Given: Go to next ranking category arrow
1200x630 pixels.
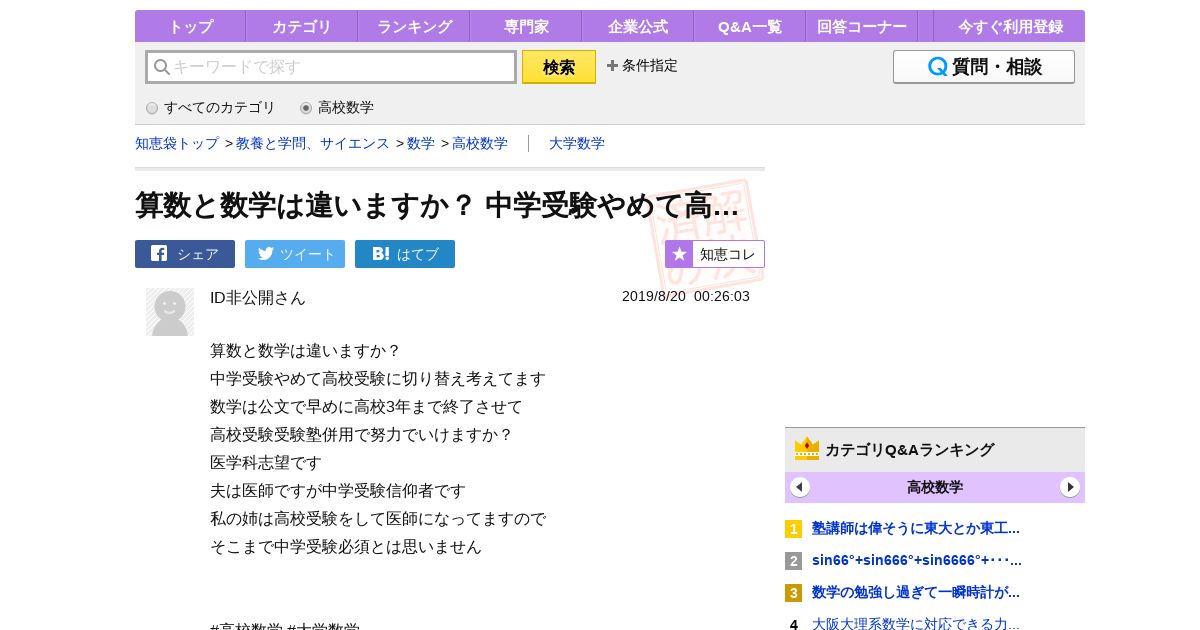Looking at the screenshot, I should pos(1070,487).
